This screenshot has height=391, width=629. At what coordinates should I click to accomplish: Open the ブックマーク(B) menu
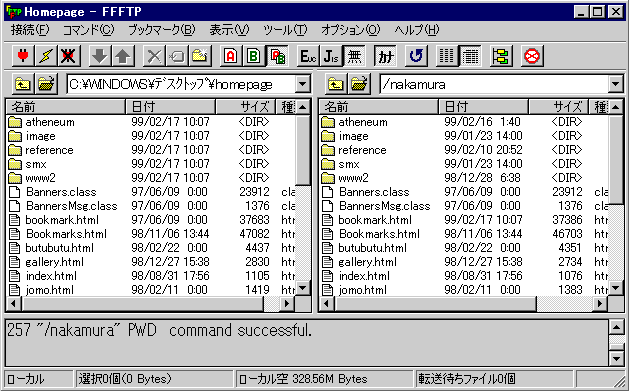tap(162, 30)
